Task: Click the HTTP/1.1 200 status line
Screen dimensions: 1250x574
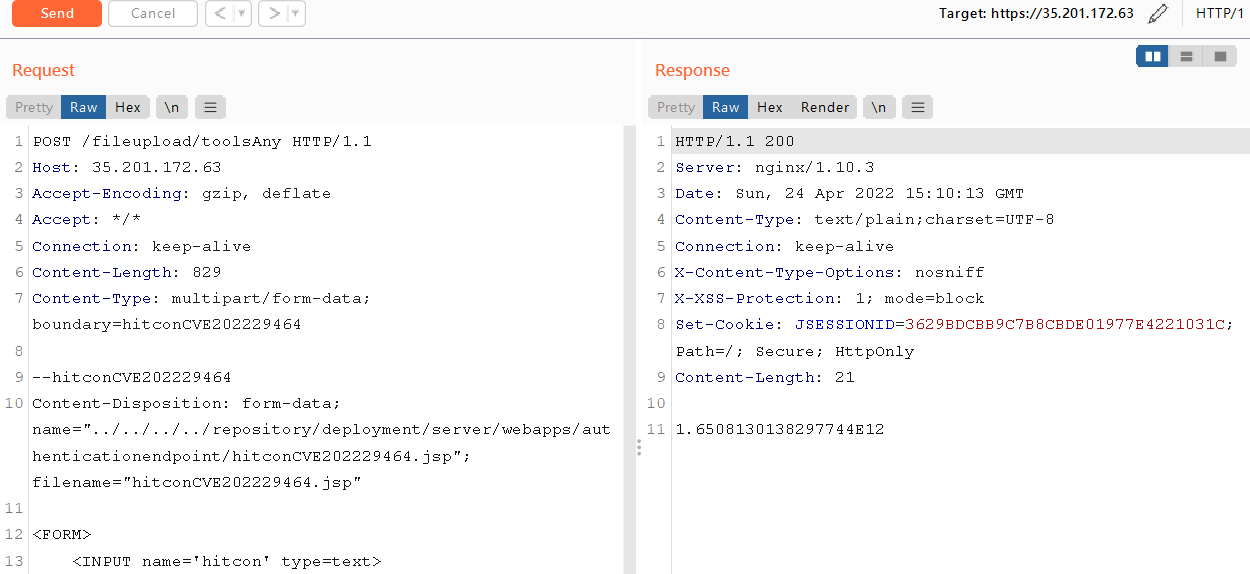Action: (735, 141)
